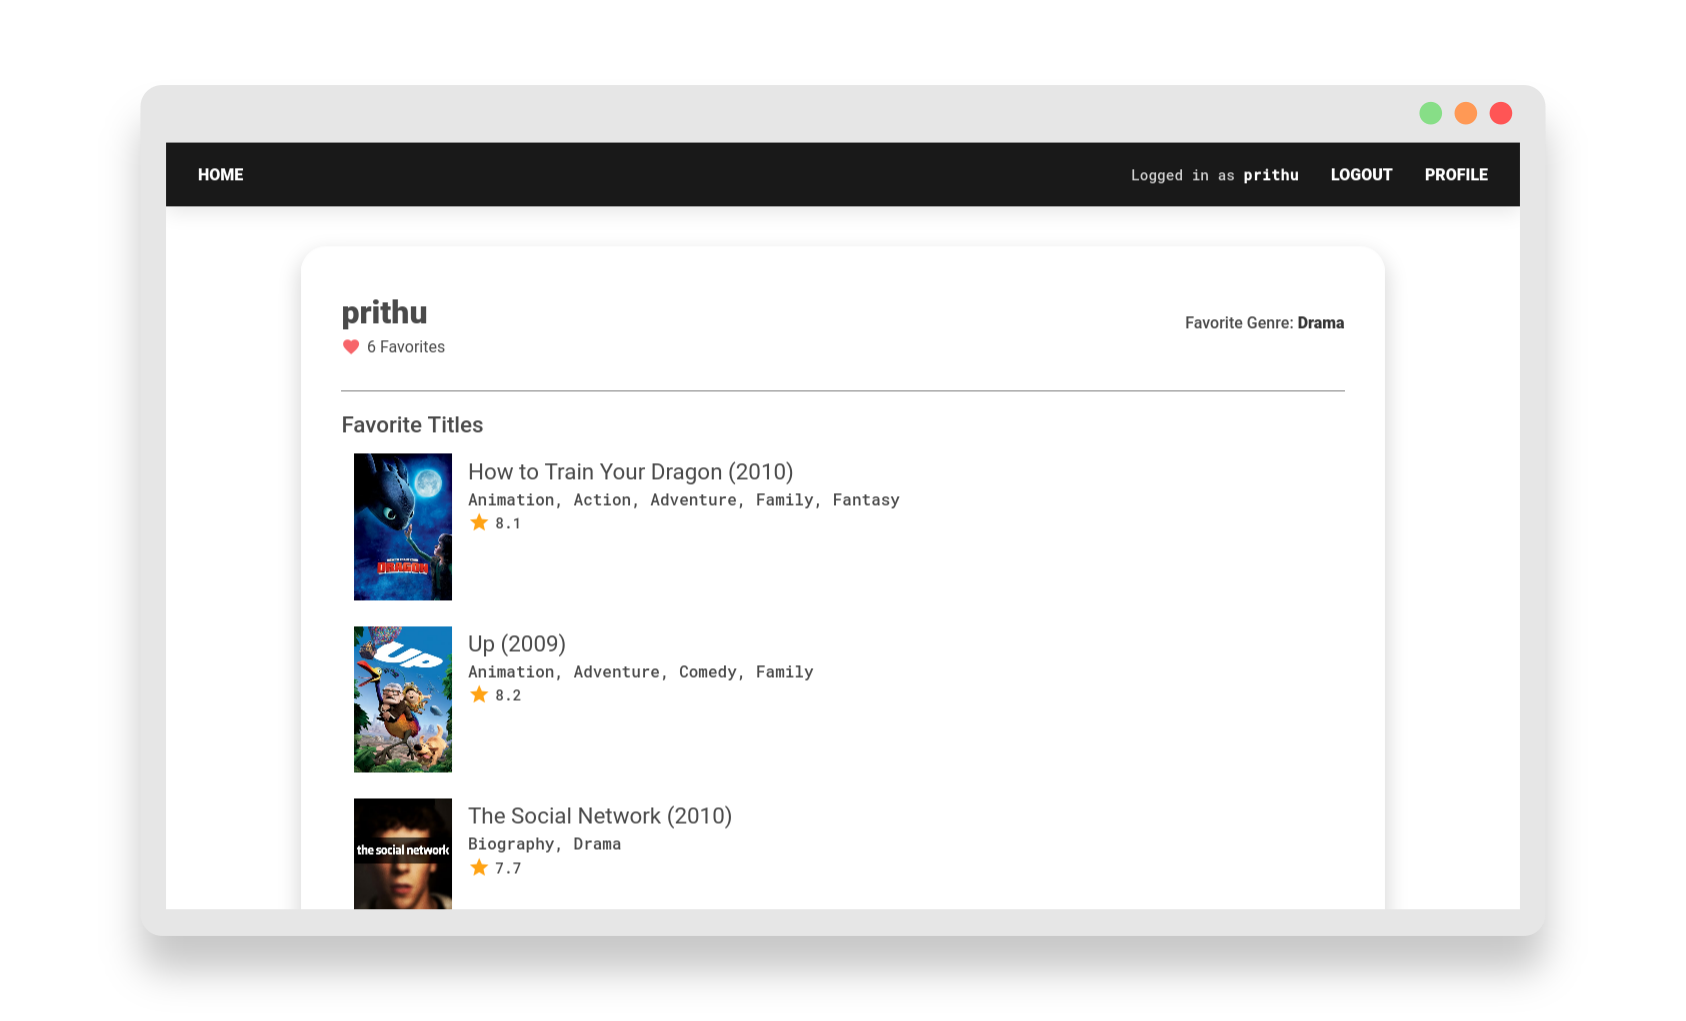
Task: Open How to Train Your Dragon poster
Action: coord(403,527)
